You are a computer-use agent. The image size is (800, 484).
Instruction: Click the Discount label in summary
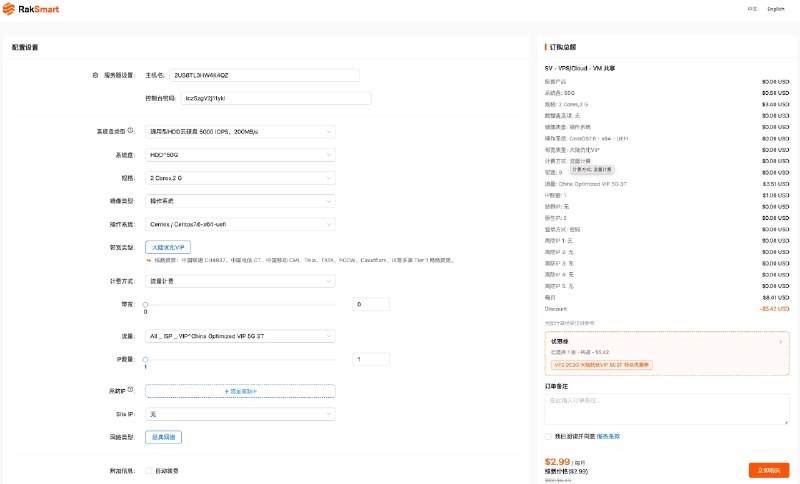(556, 309)
